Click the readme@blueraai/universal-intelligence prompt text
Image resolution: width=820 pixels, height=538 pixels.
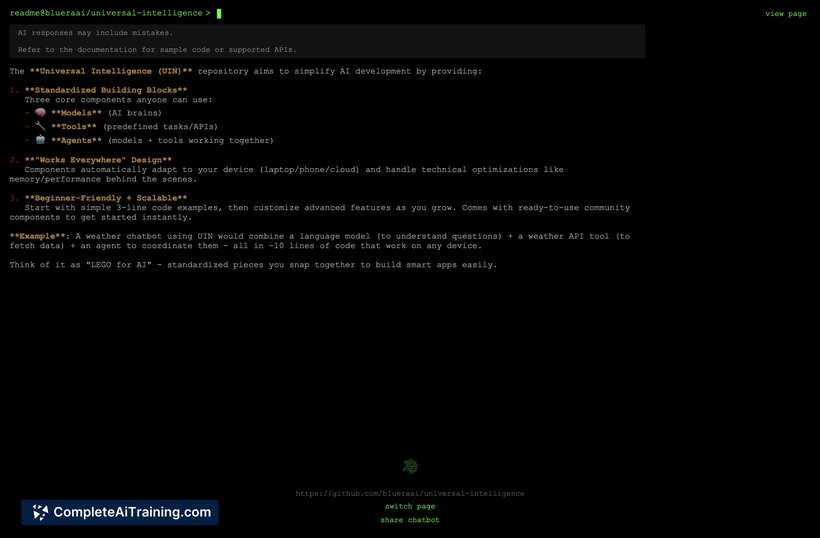click(106, 13)
